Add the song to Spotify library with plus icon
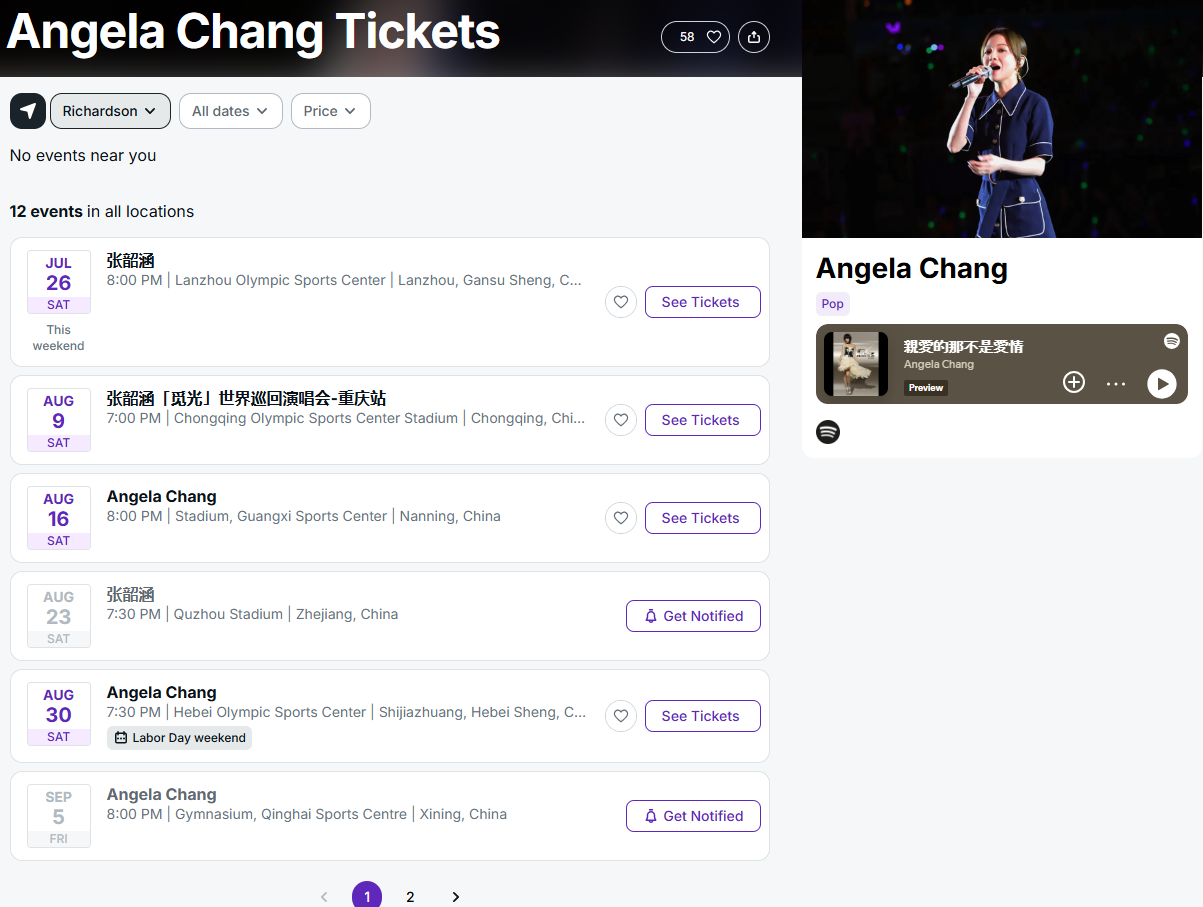Viewport: 1203px width, 907px height. (1074, 382)
